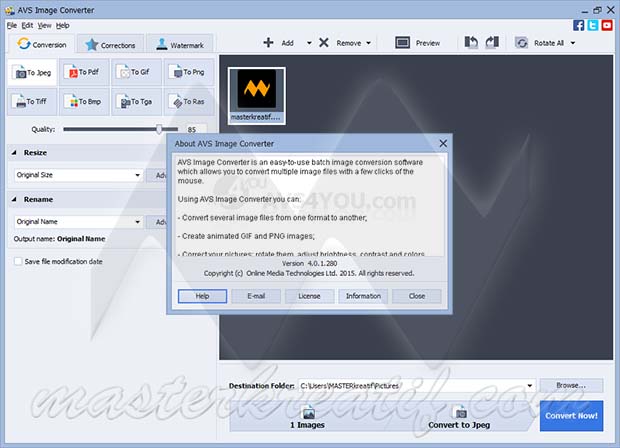Open the Facebook icon link
Image resolution: width=620 pixels, height=448 pixels.
coord(578,25)
